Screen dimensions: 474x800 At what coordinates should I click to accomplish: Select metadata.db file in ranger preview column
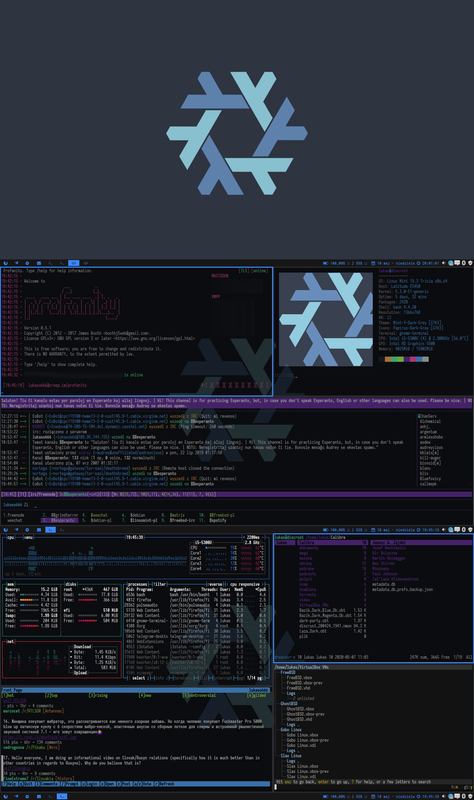click(x=383, y=584)
